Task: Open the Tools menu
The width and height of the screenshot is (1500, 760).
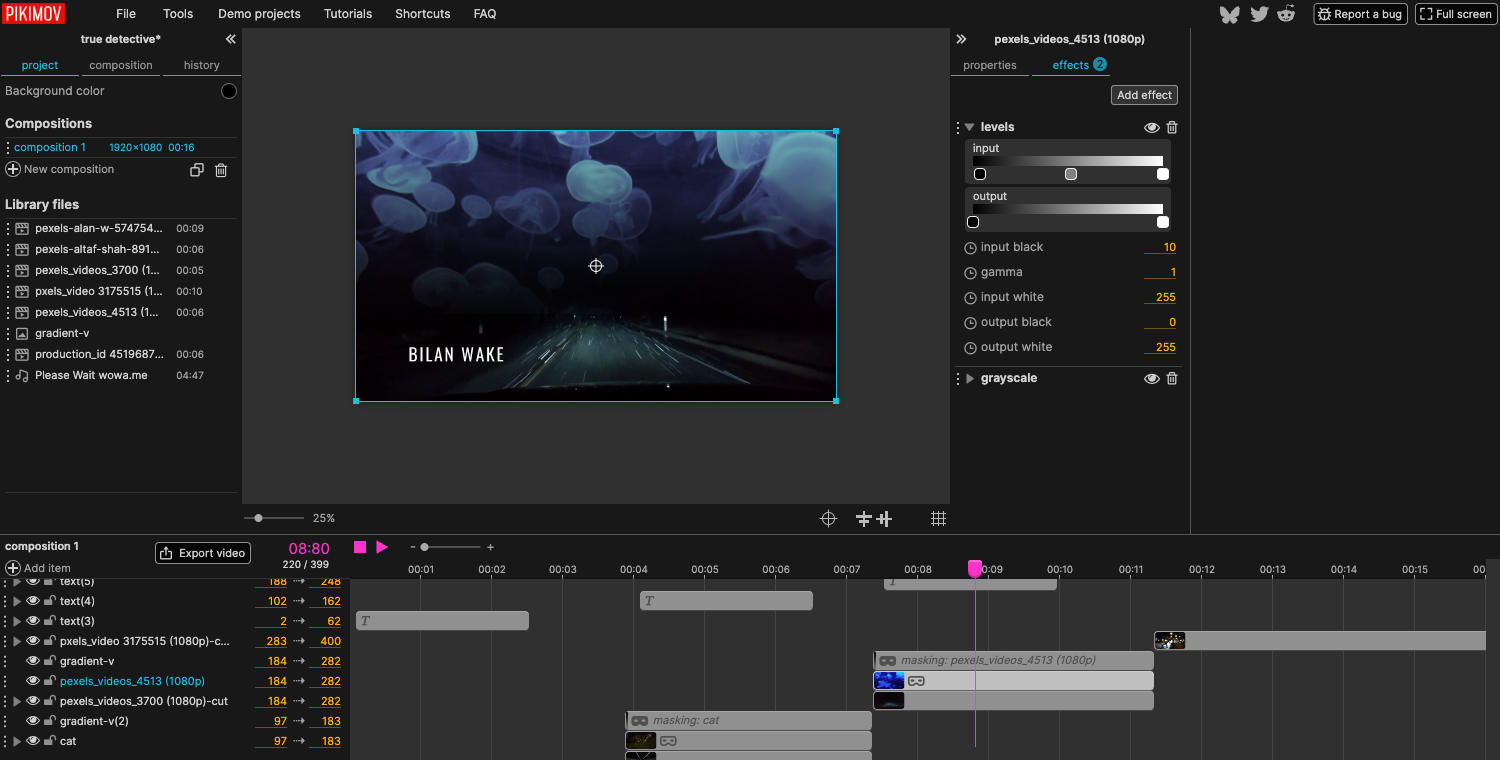Action: 178,14
